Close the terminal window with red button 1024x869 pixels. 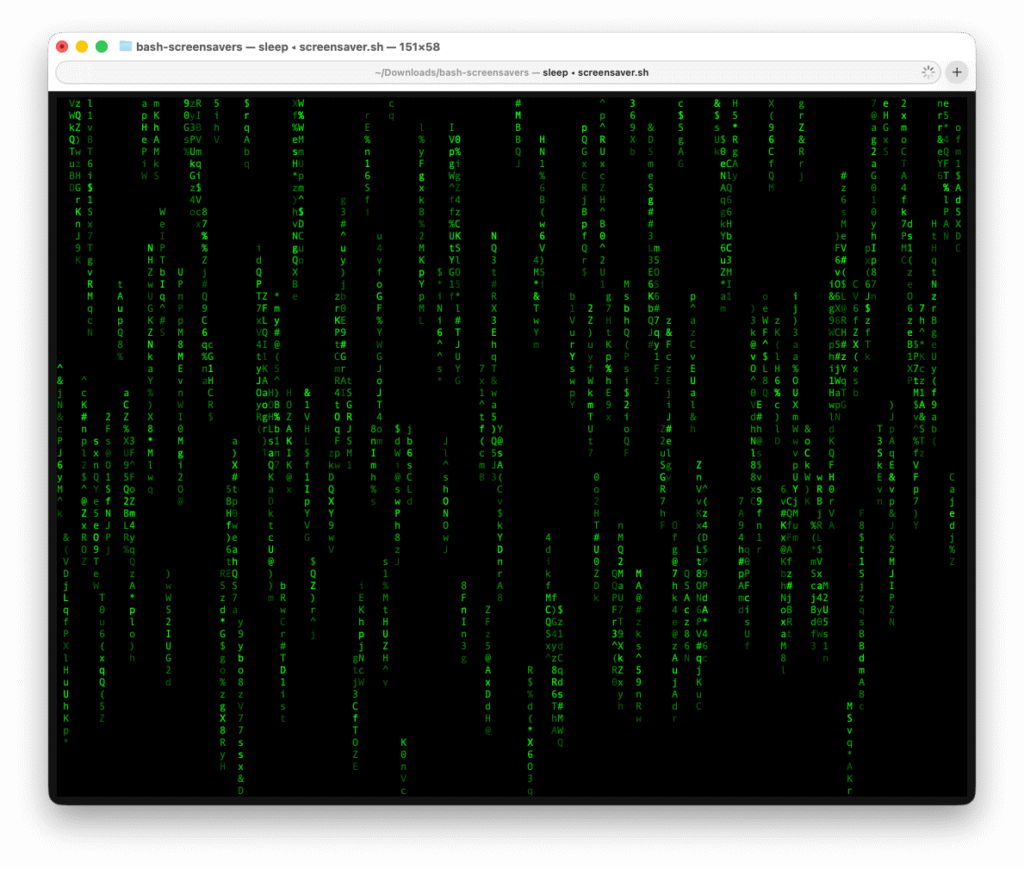coord(62,46)
